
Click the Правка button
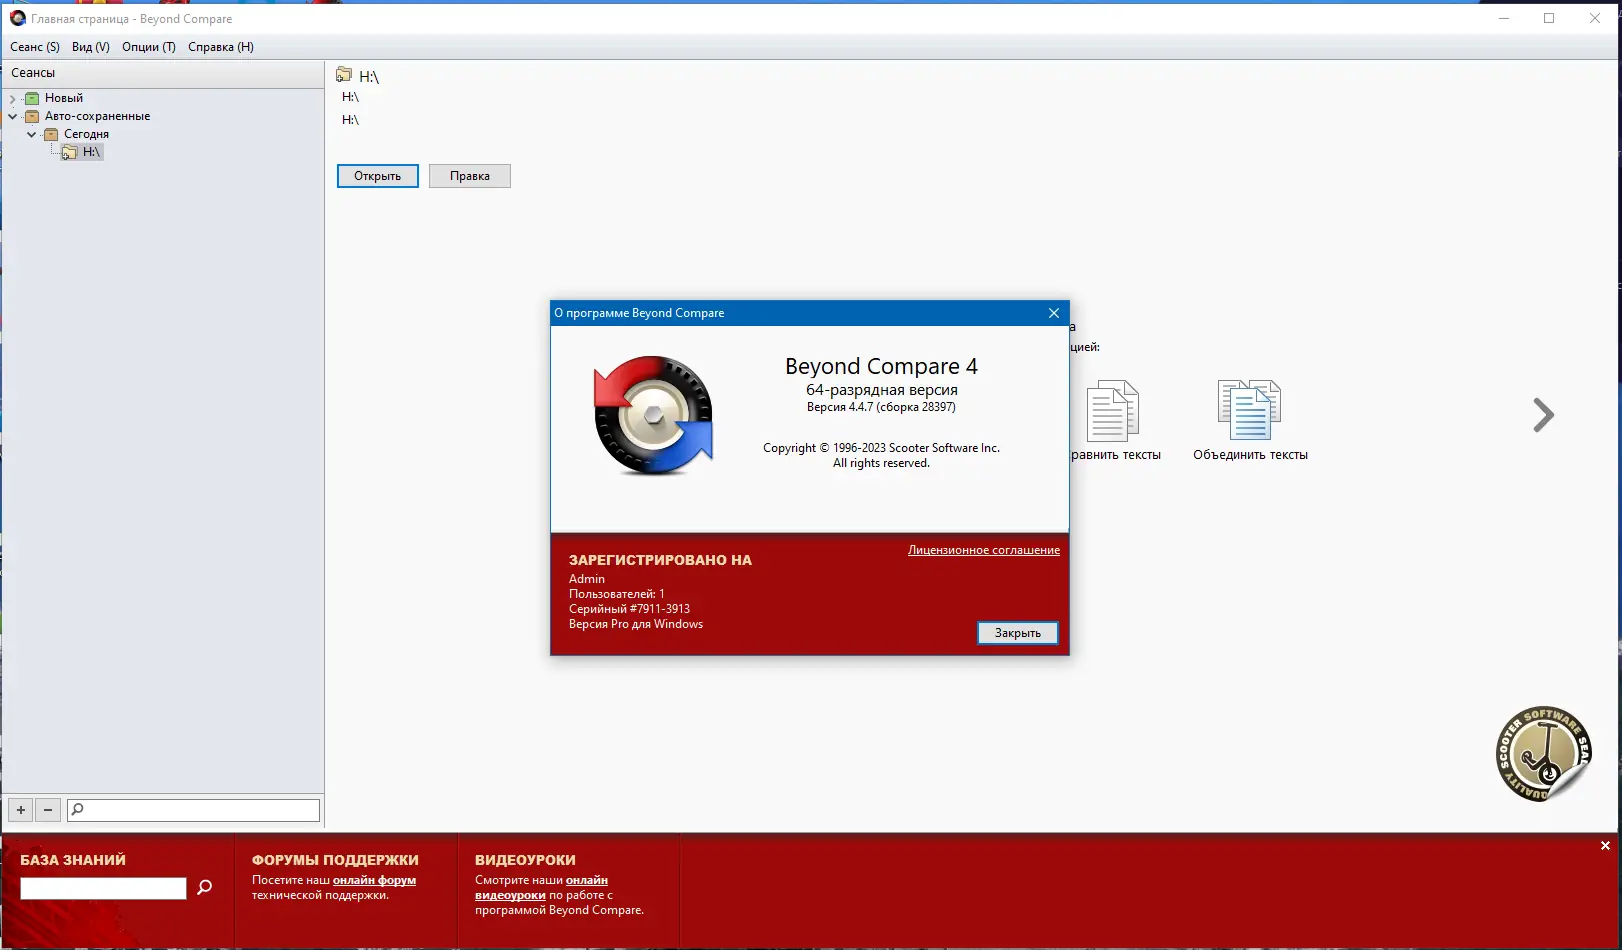470,176
